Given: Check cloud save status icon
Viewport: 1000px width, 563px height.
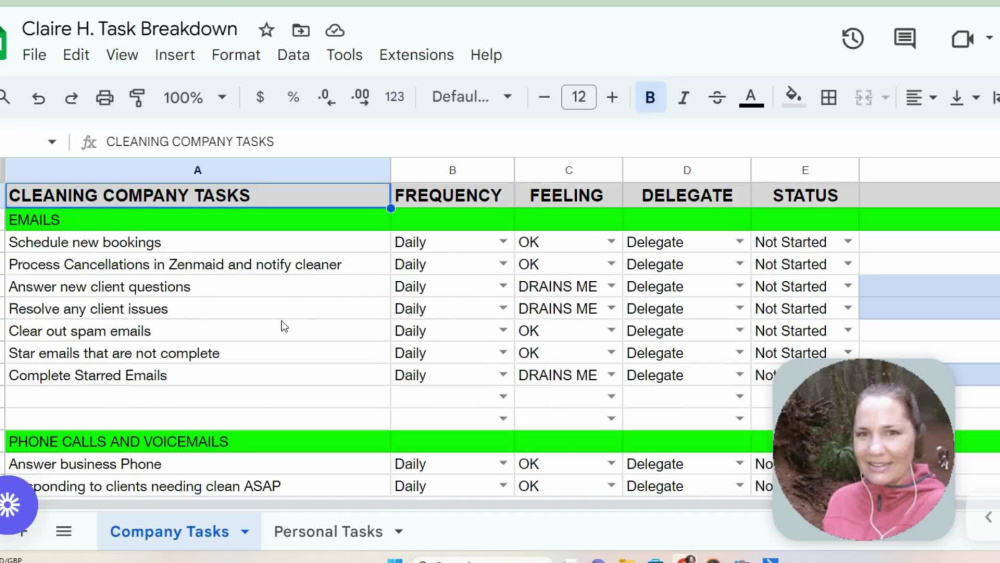Looking at the screenshot, I should (x=335, y=30).
